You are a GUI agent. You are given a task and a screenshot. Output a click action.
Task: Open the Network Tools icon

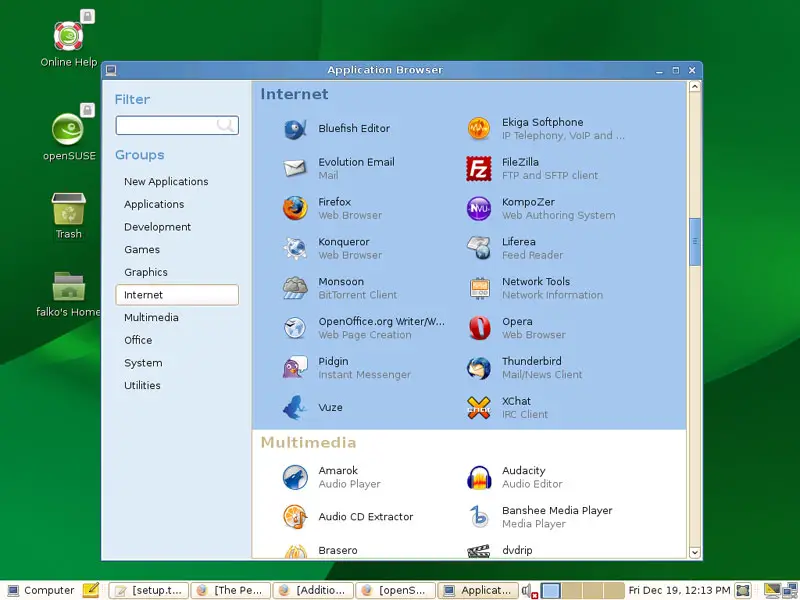(x=479, y=288)
